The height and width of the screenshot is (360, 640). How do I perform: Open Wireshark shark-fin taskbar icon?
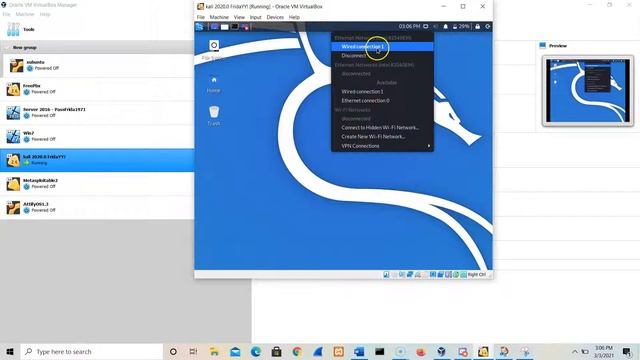pos(318,351)
